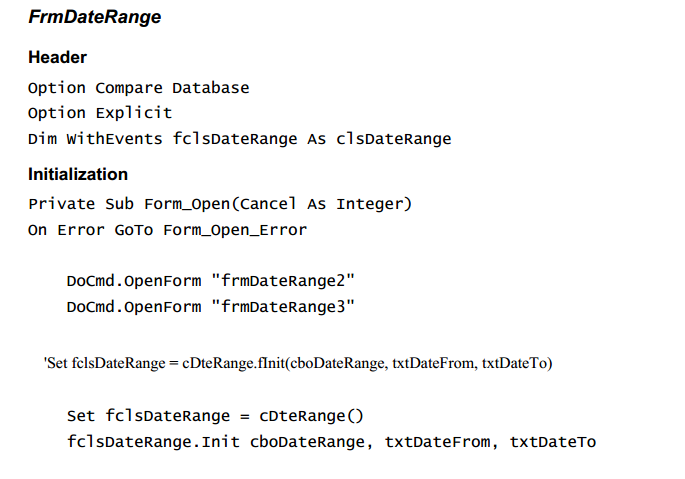The image size is (685, 479).
Task: Click cboDateRange argument in the last line
Action: coord(308,442)
